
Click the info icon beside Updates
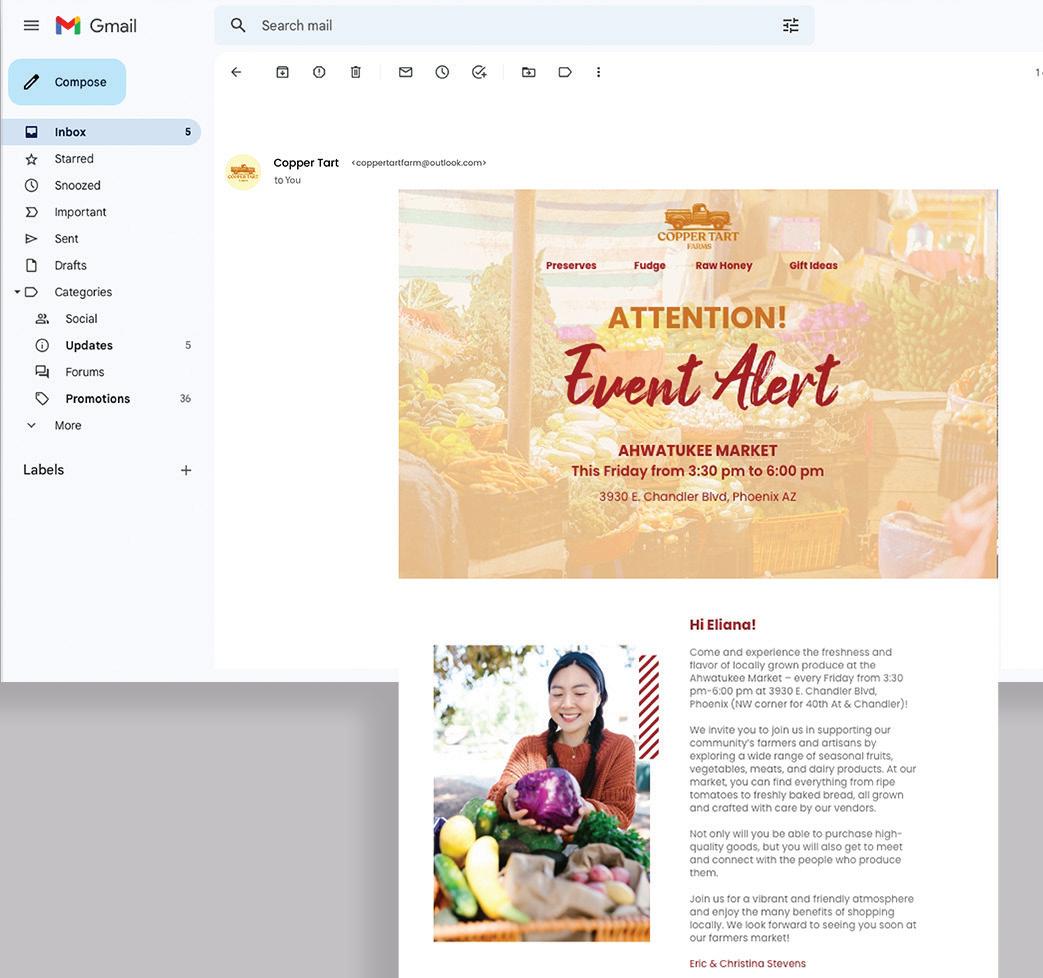pos(42,345)
